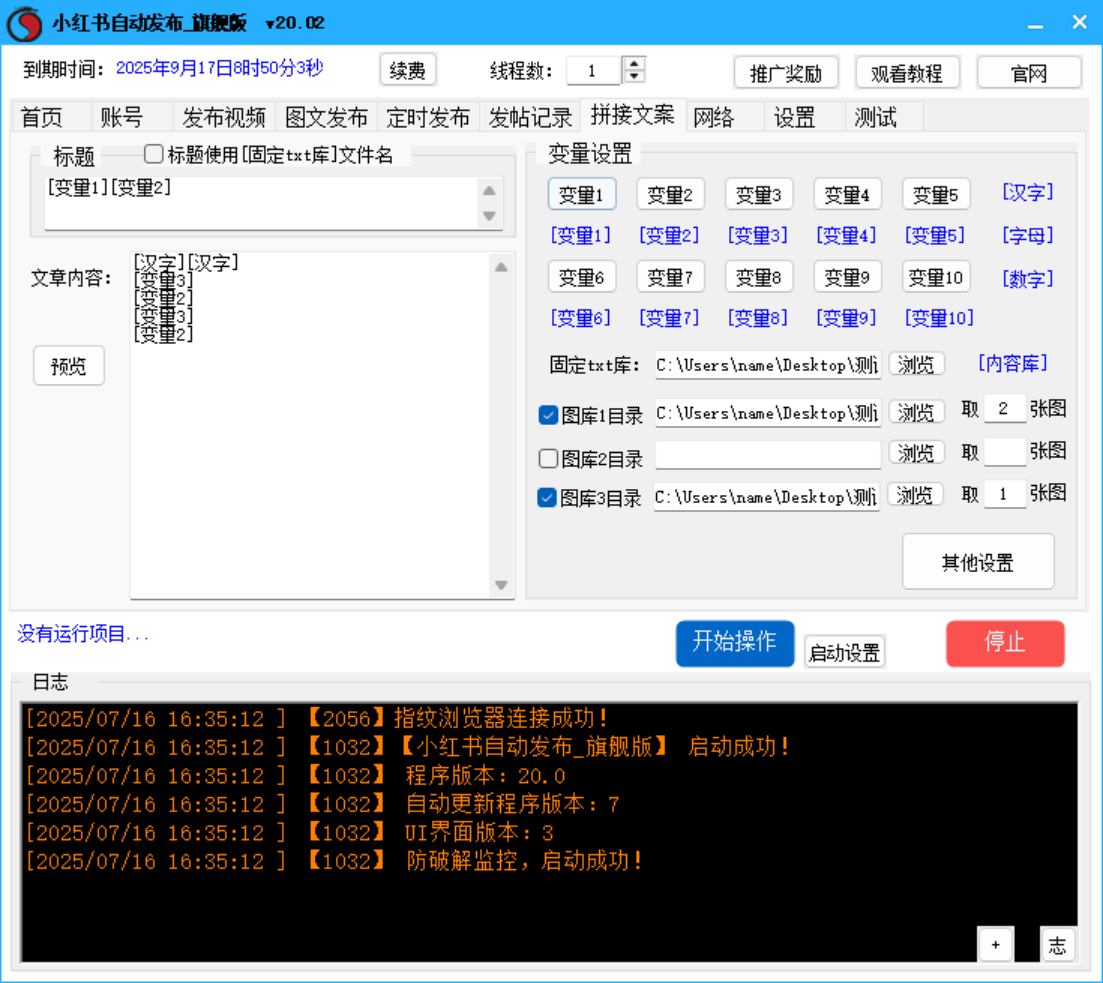Click the 线程数 value field
Image resolution: width=1103 pixels, height=983 pixels.
pyautogui.click(x=594, y=70)
